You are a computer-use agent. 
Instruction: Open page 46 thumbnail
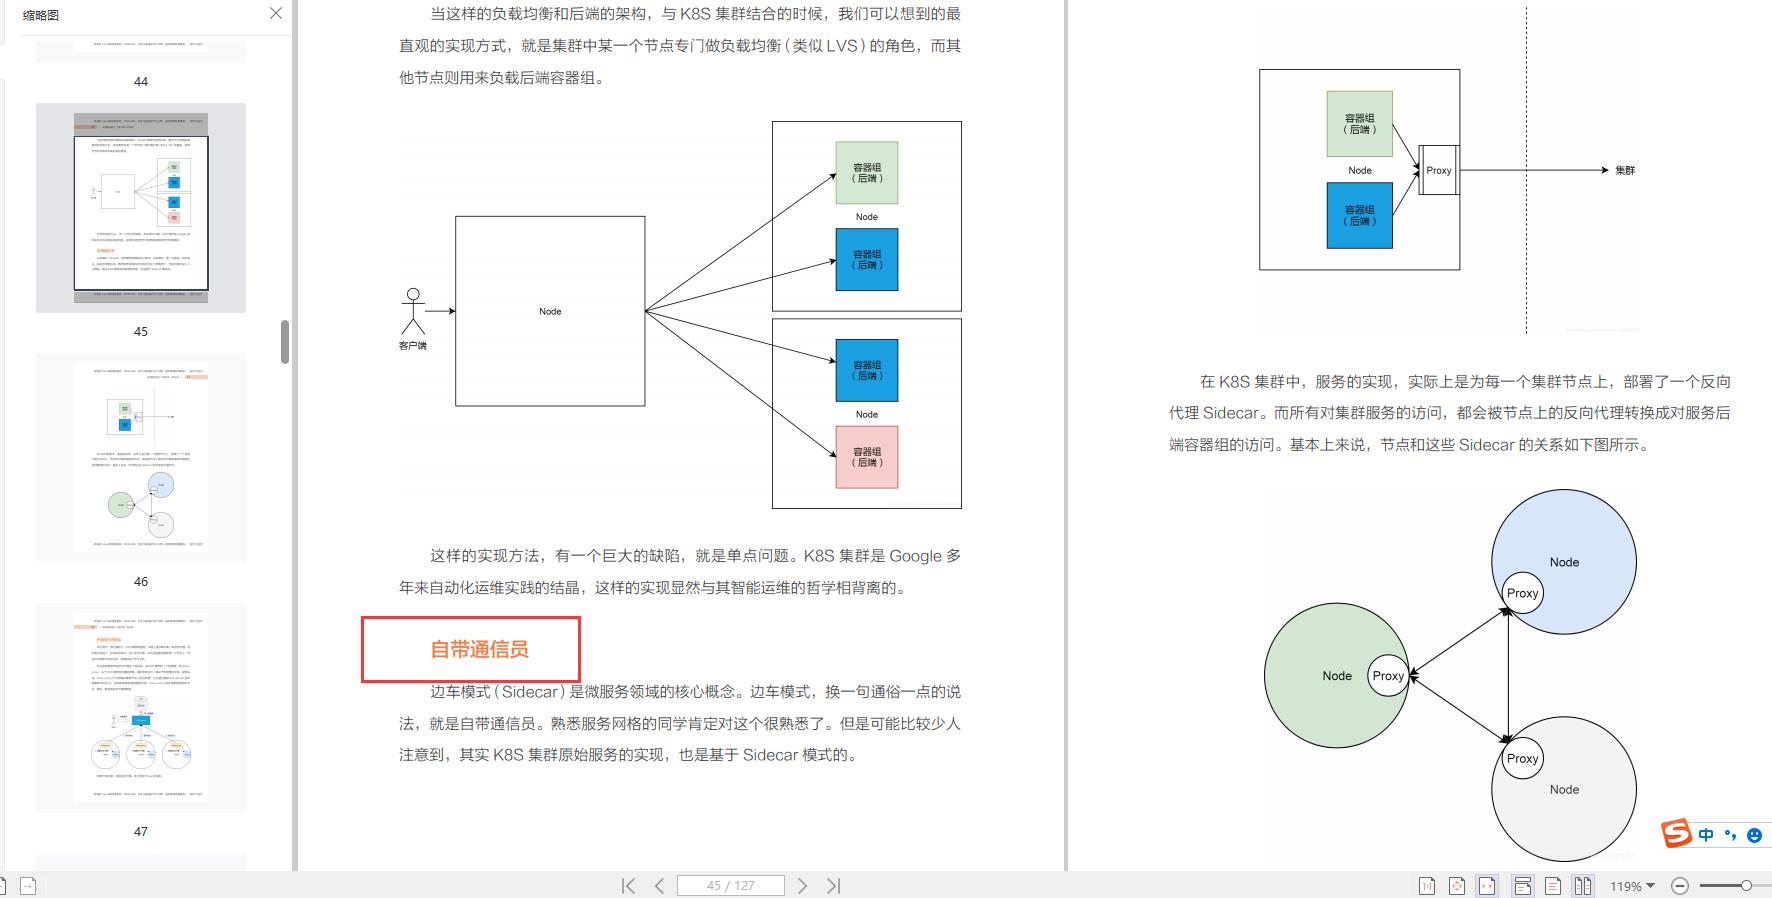(x=141, y=458)
